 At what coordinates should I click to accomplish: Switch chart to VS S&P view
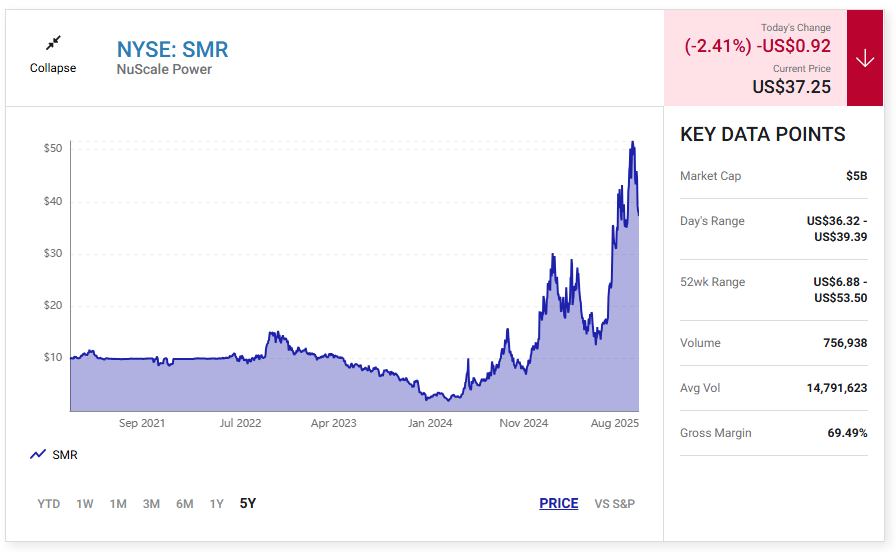point(615,503)
